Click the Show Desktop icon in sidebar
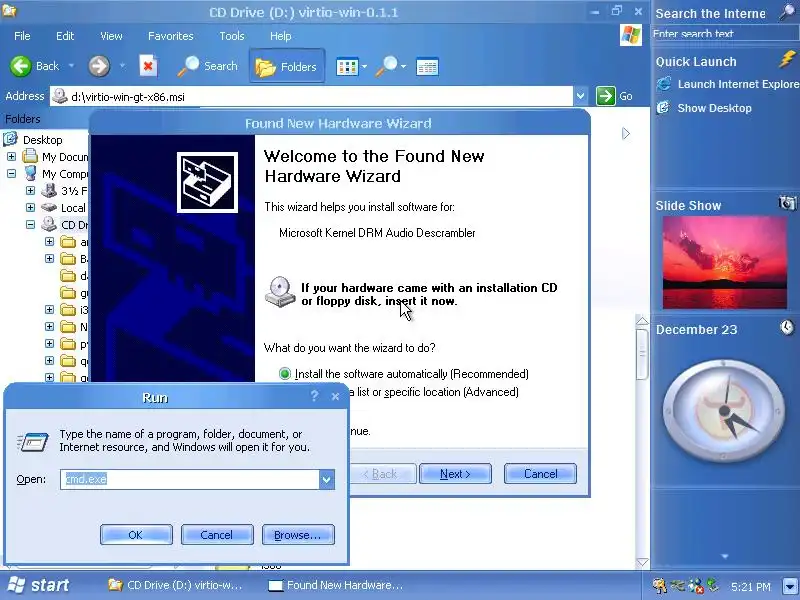The image size is (800, 600). (663, 107)
